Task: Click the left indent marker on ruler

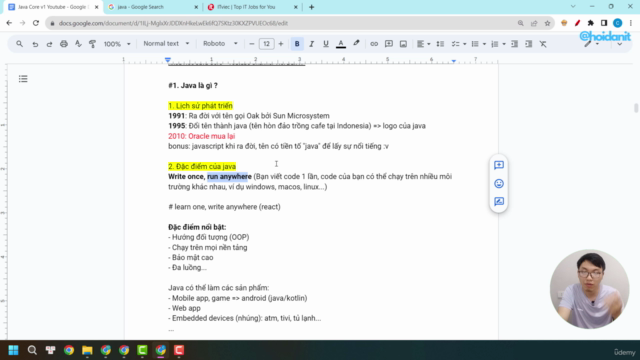Action: pyautogui.click(x=168, y=60)
